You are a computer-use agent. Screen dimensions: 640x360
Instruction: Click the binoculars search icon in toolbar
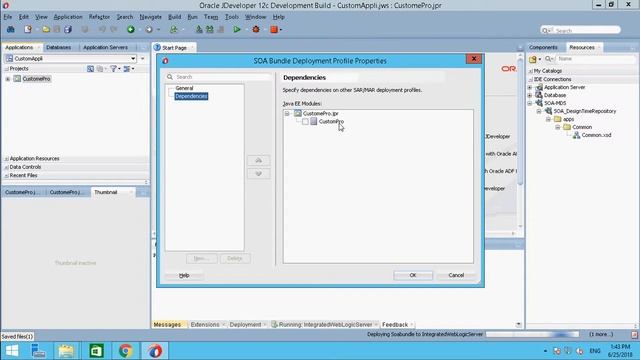(x=11, y=29)
